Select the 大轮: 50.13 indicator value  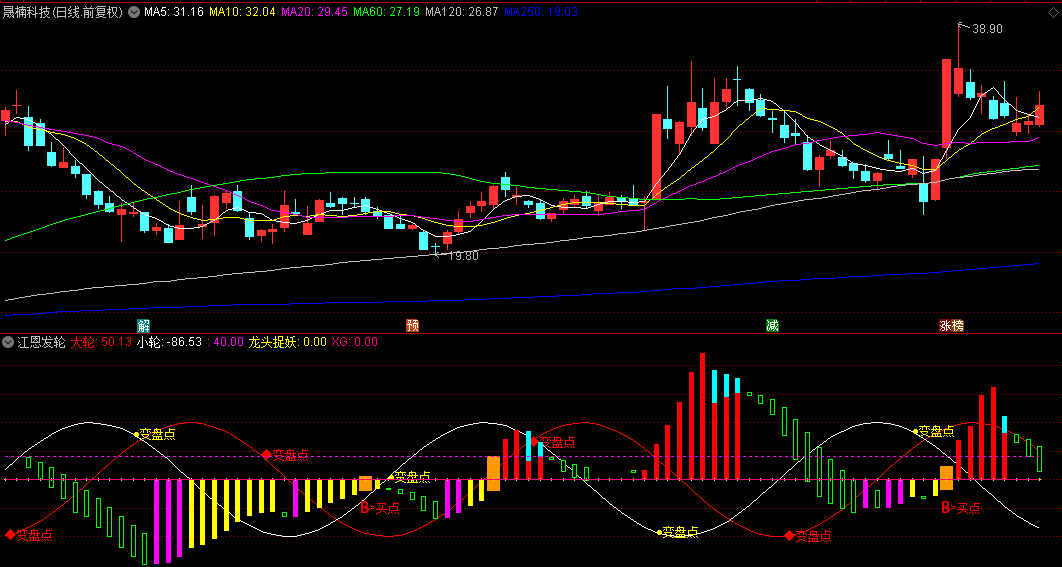click(x=102, y=342)
